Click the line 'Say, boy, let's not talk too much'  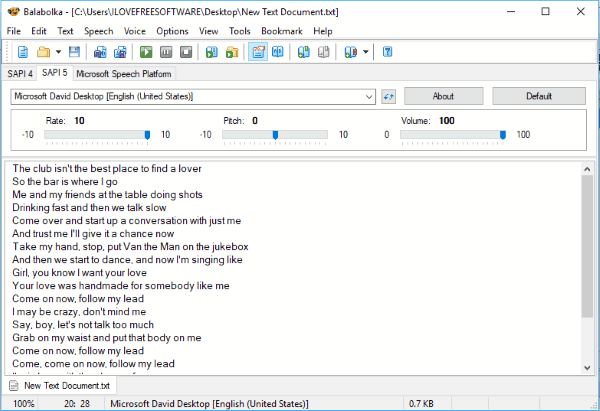click(83, 325)
